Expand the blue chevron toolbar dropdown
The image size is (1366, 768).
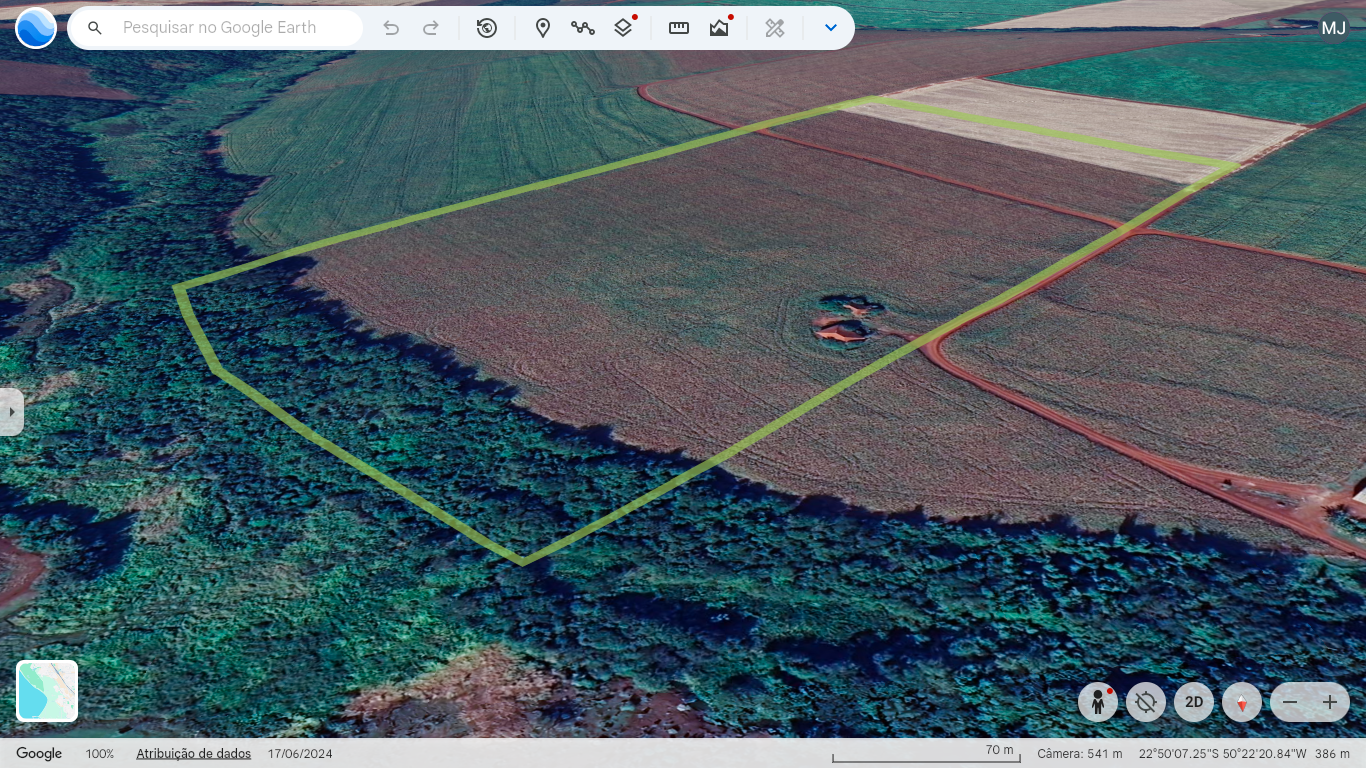click(830, 28)
